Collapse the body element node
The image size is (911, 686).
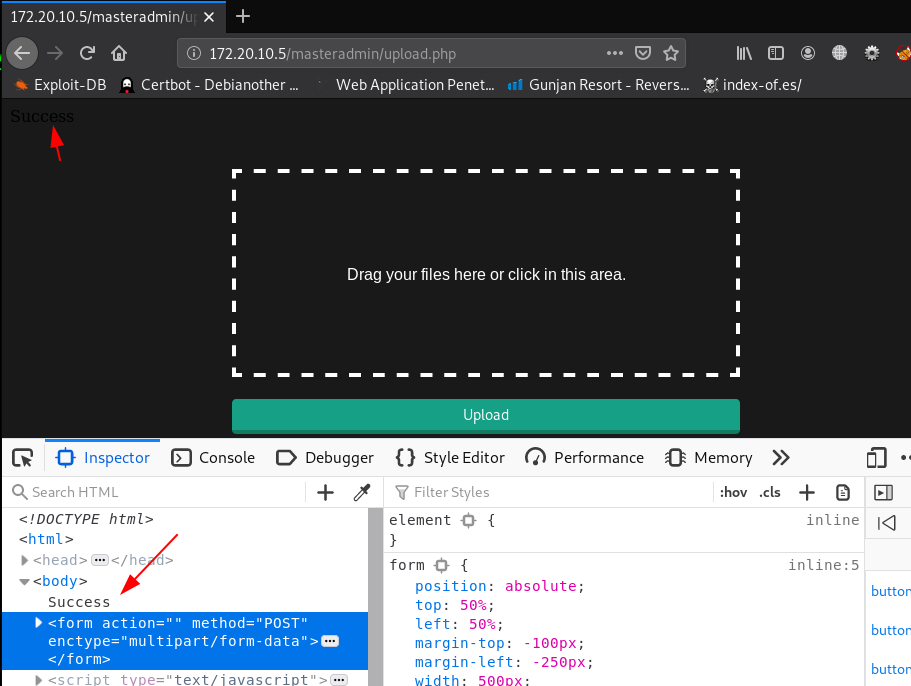24,581
